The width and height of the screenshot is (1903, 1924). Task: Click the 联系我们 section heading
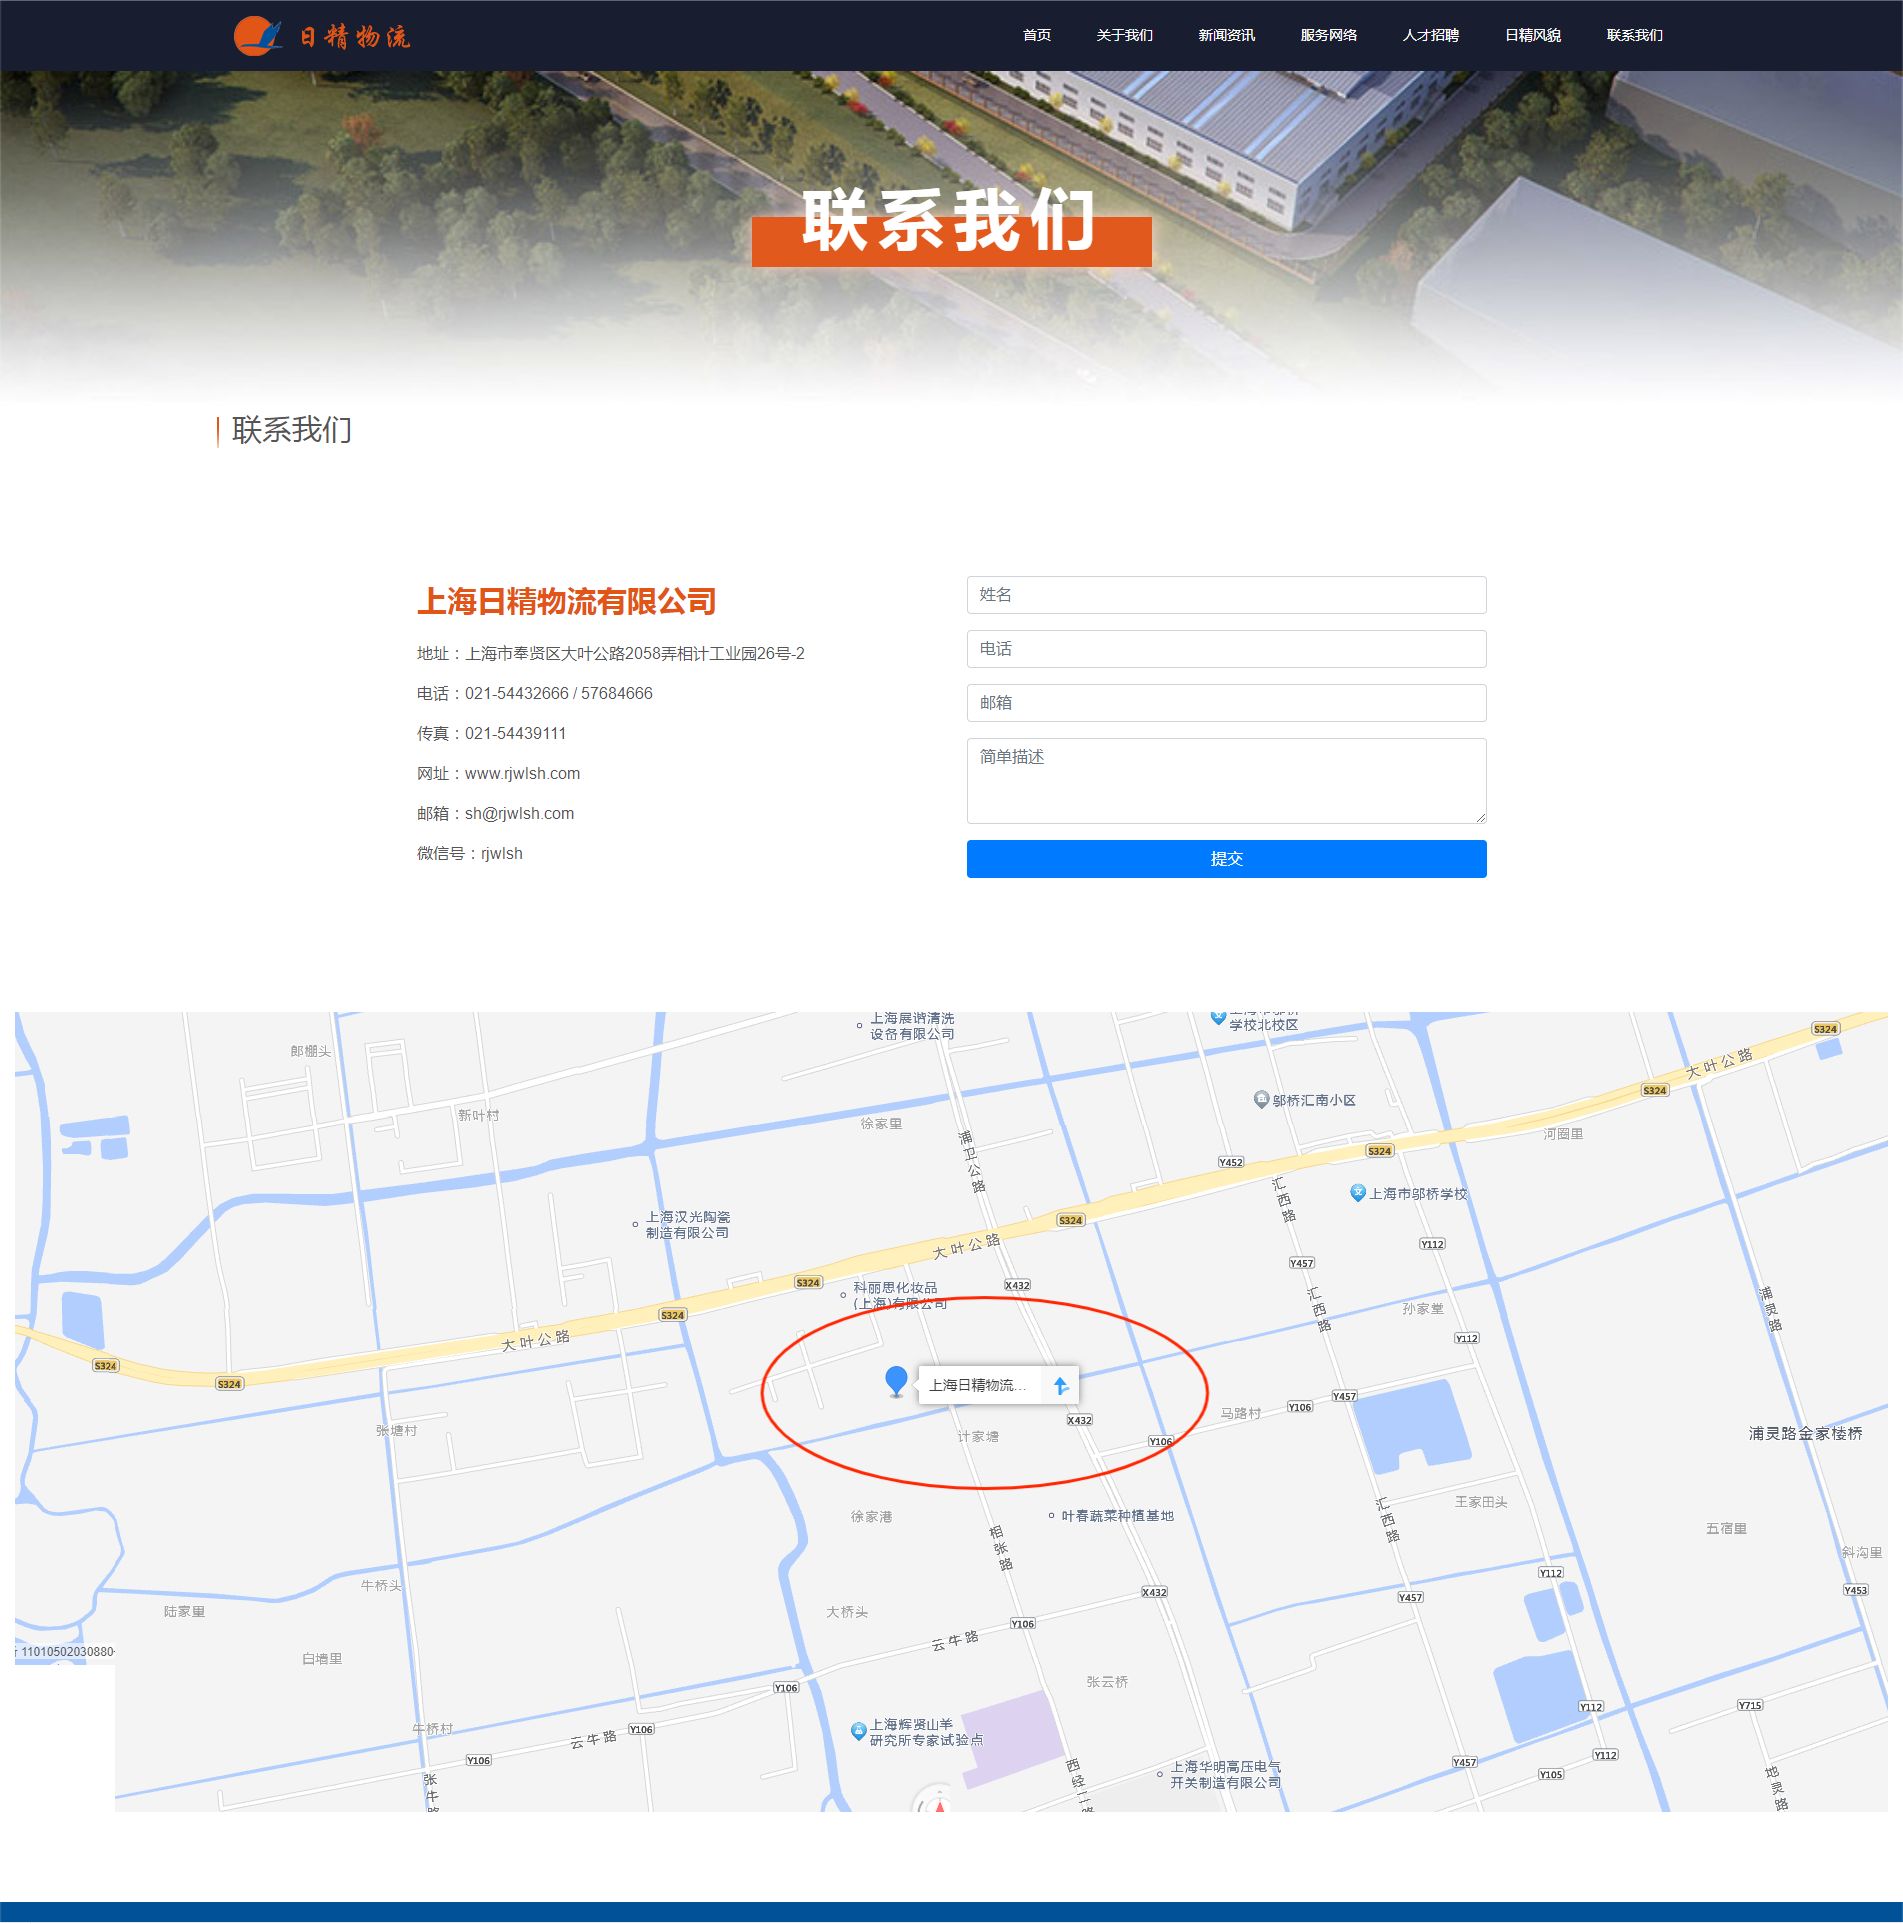[x=291, y=430]
